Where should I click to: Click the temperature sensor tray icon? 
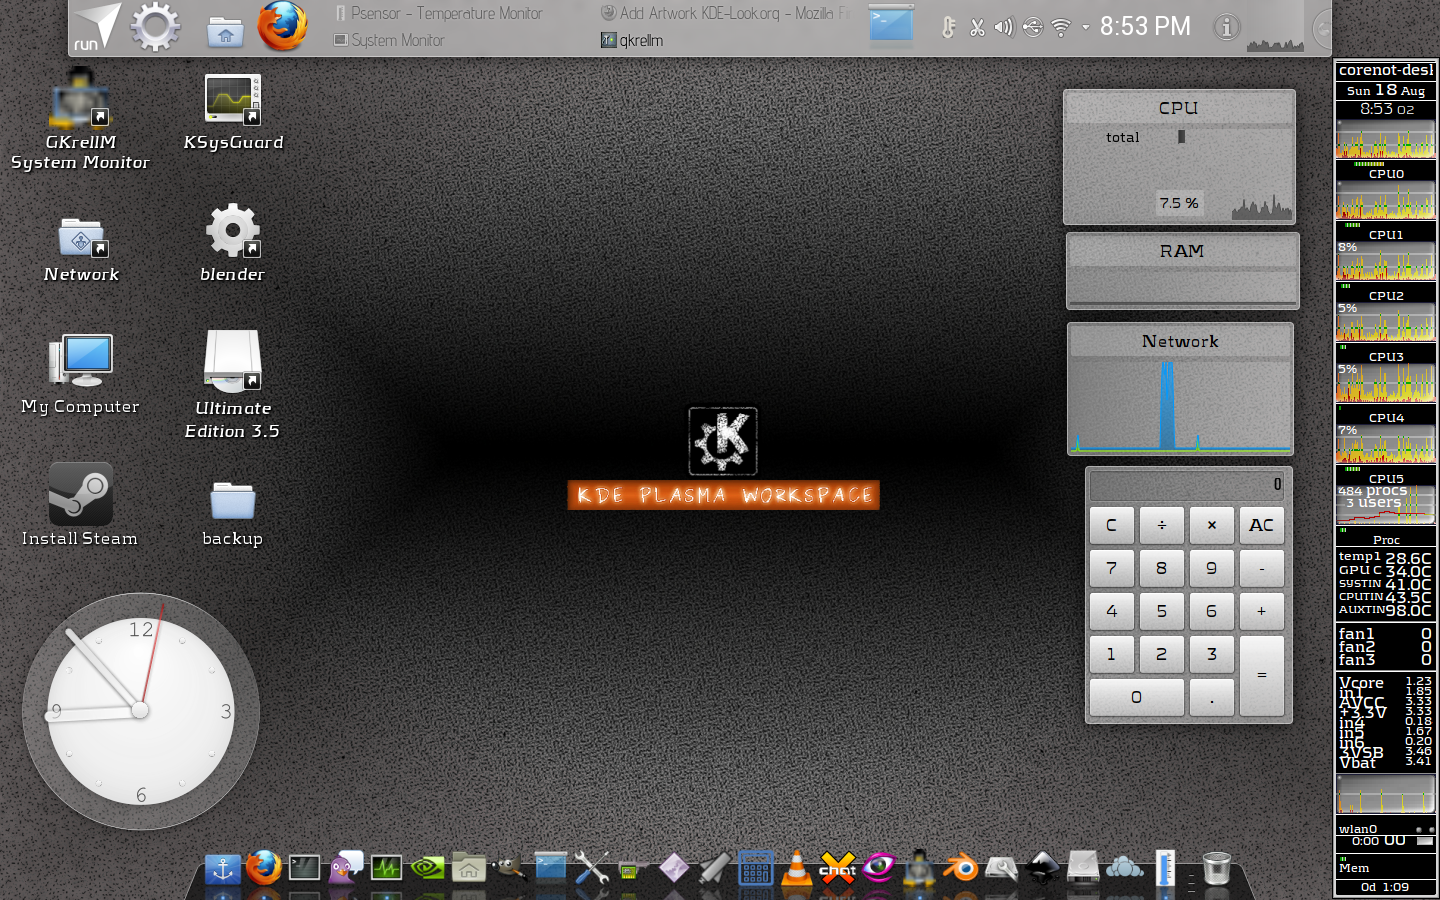(x=948, y=27)
